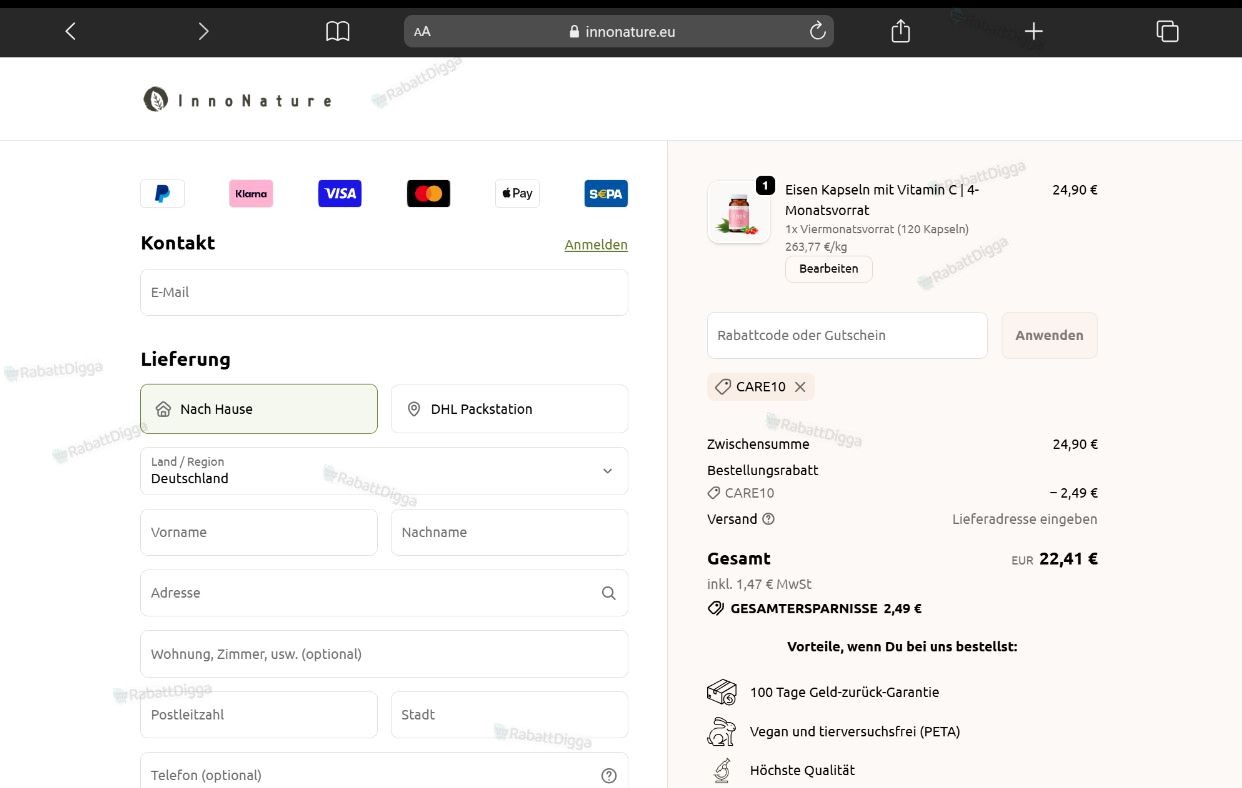Show the Safari tab overview
1242x788 pixels.
click(x=1167, y=31)
